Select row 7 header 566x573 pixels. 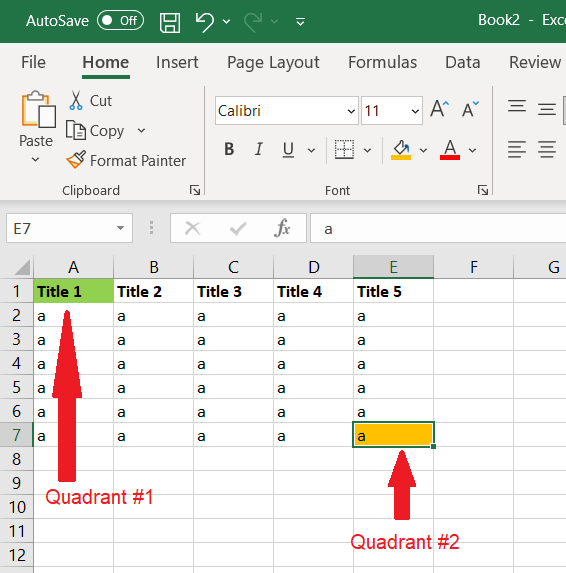coord(16,435)
